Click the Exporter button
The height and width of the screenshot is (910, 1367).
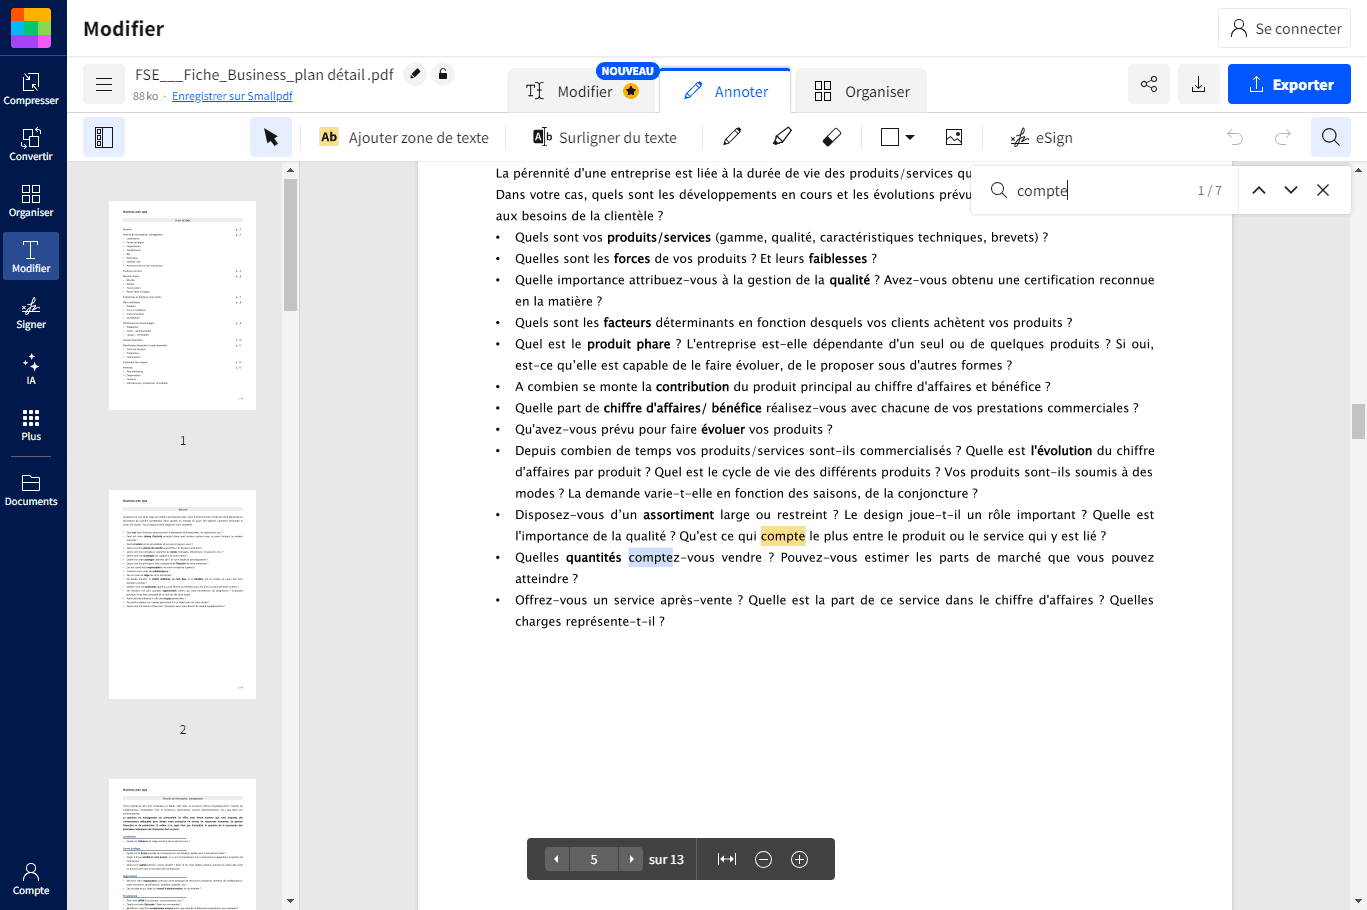[x=1289, y=84]
